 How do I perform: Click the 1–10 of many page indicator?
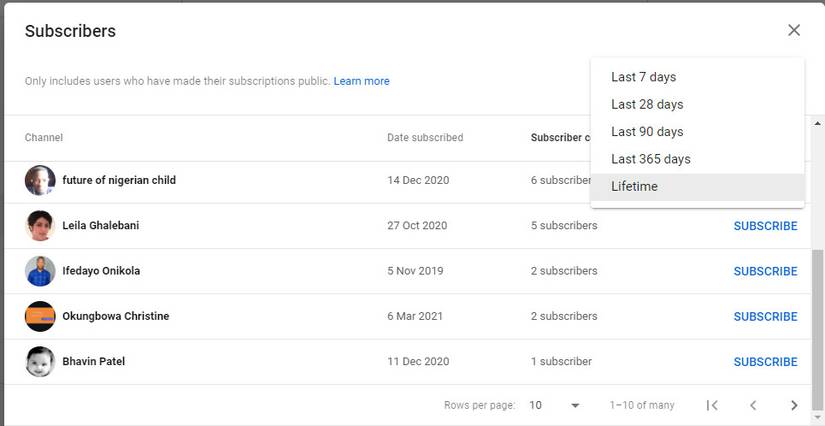point(642,405)
